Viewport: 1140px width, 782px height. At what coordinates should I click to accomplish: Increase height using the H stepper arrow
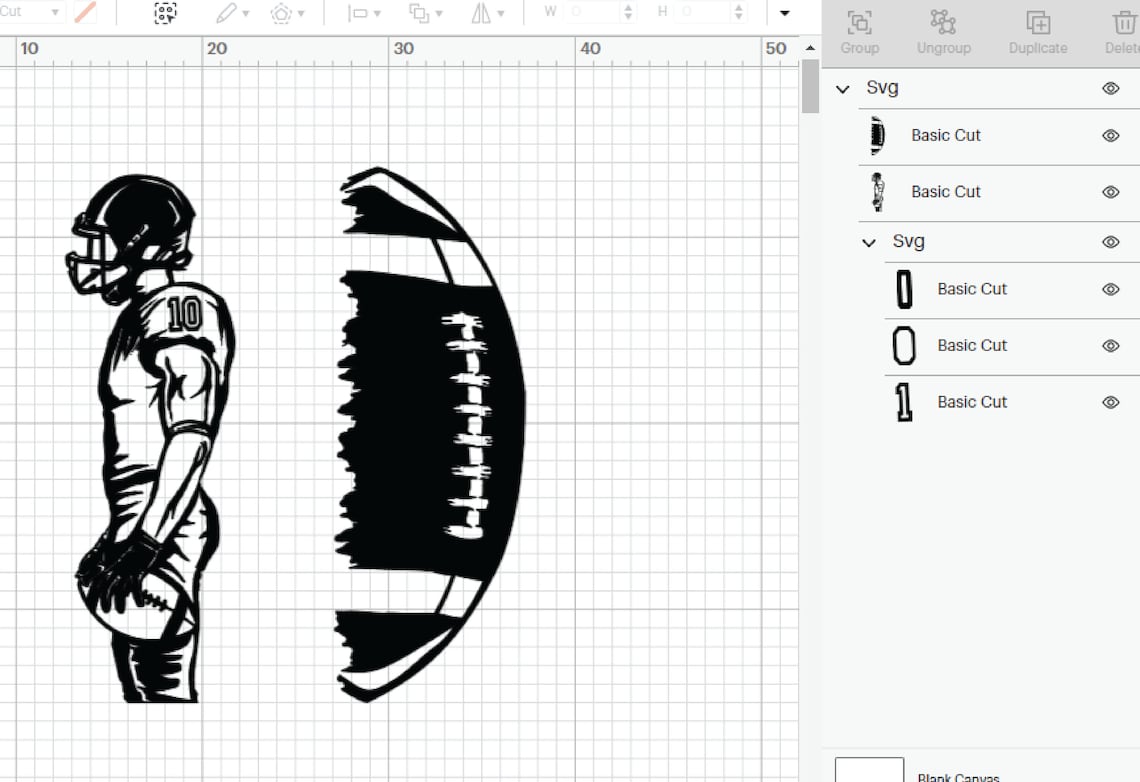click(x=737, y=8)
